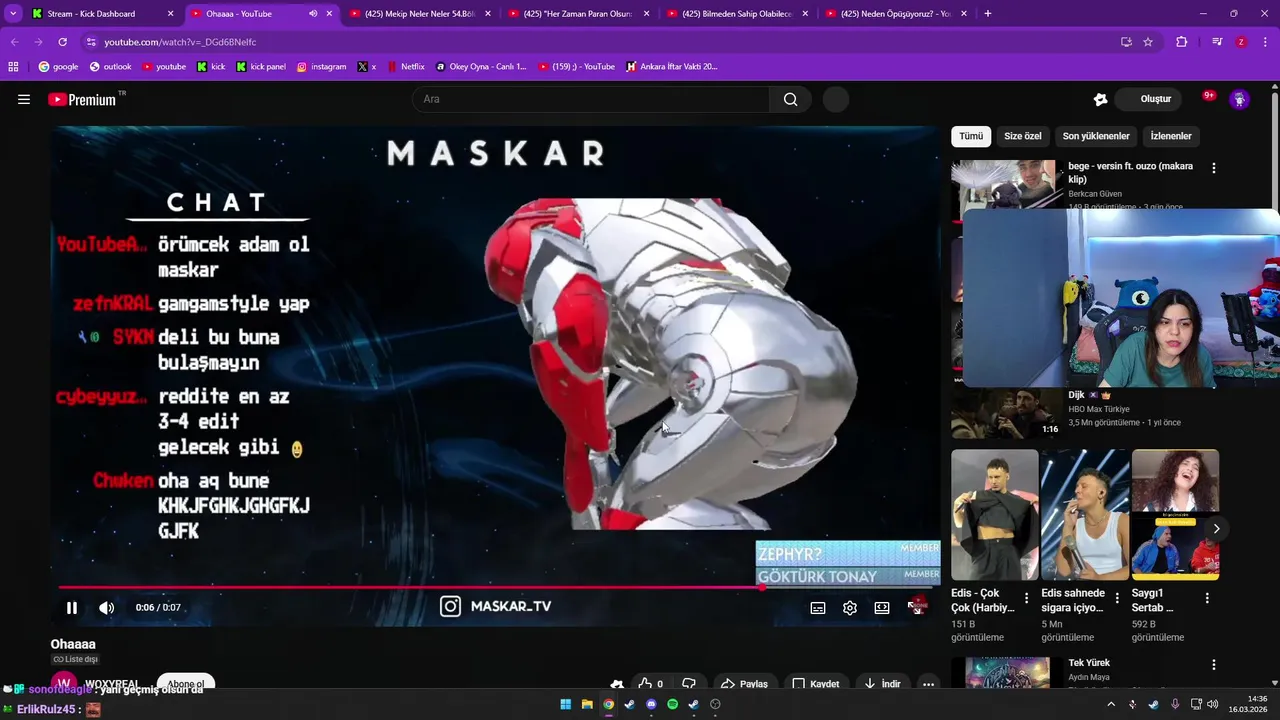Show next Shorts with the right arrow
Image resolution: width=1280 pixels, height=720 pixels.
1216,528
